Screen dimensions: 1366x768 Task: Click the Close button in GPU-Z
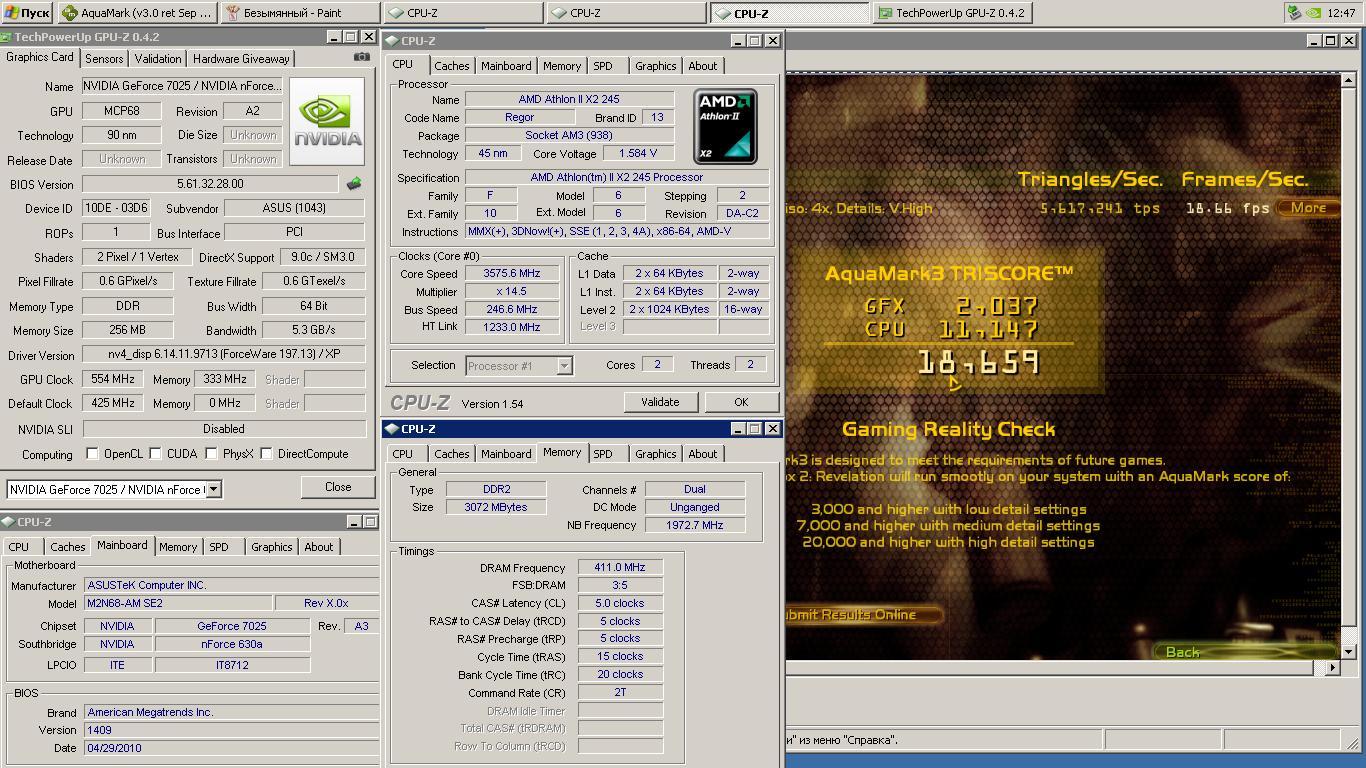point(338,487)
